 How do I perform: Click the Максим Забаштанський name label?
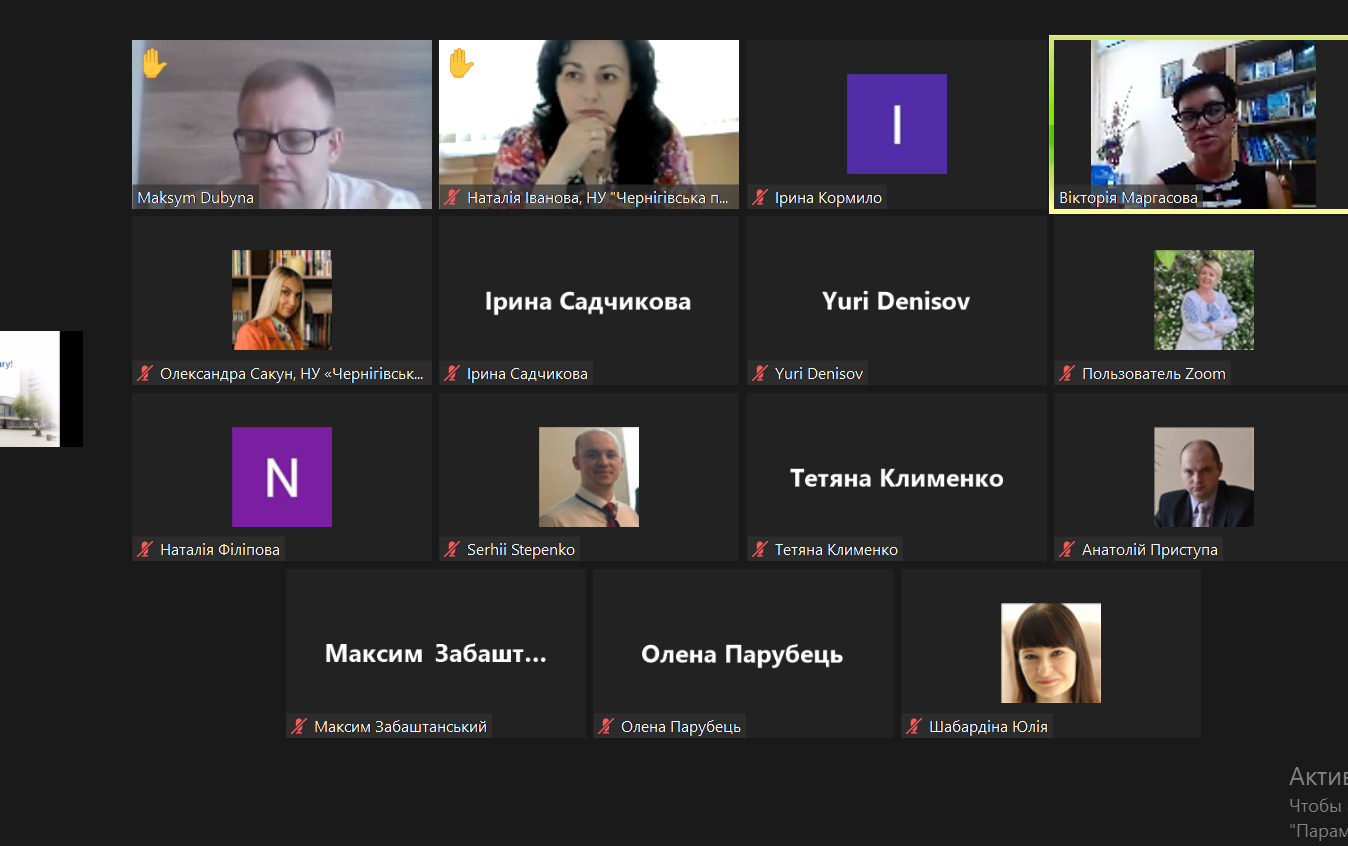[400, 727]
